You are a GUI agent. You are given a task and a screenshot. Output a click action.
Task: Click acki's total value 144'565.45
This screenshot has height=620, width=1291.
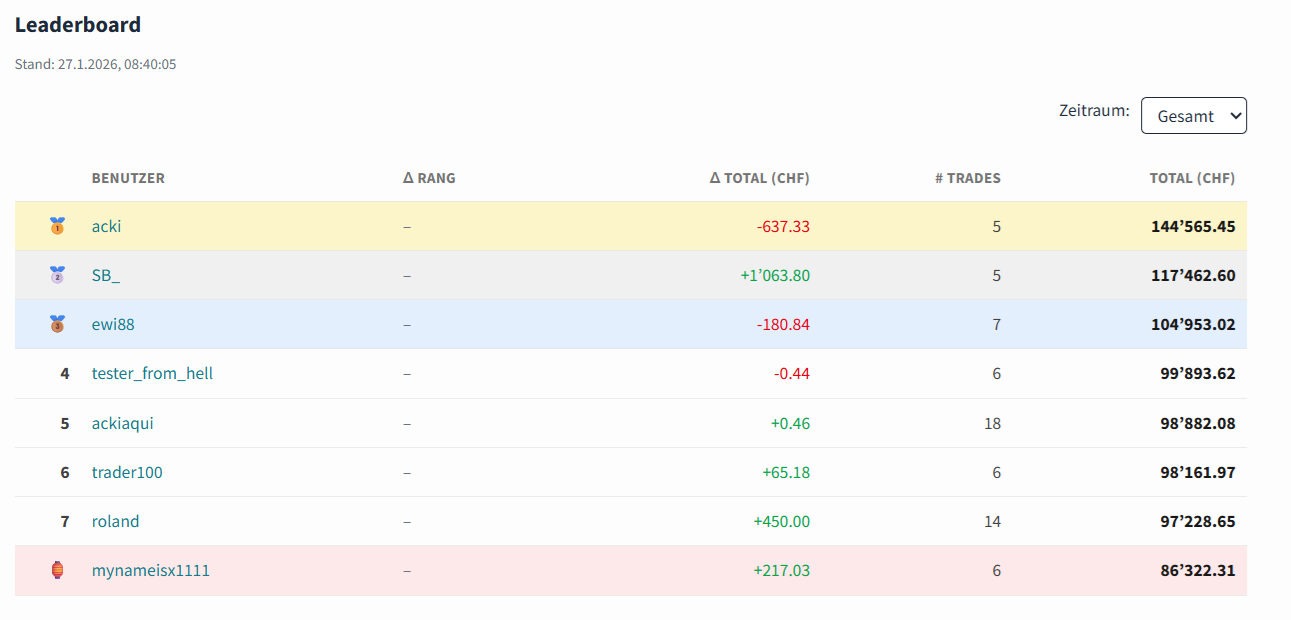click(1193, 226)
